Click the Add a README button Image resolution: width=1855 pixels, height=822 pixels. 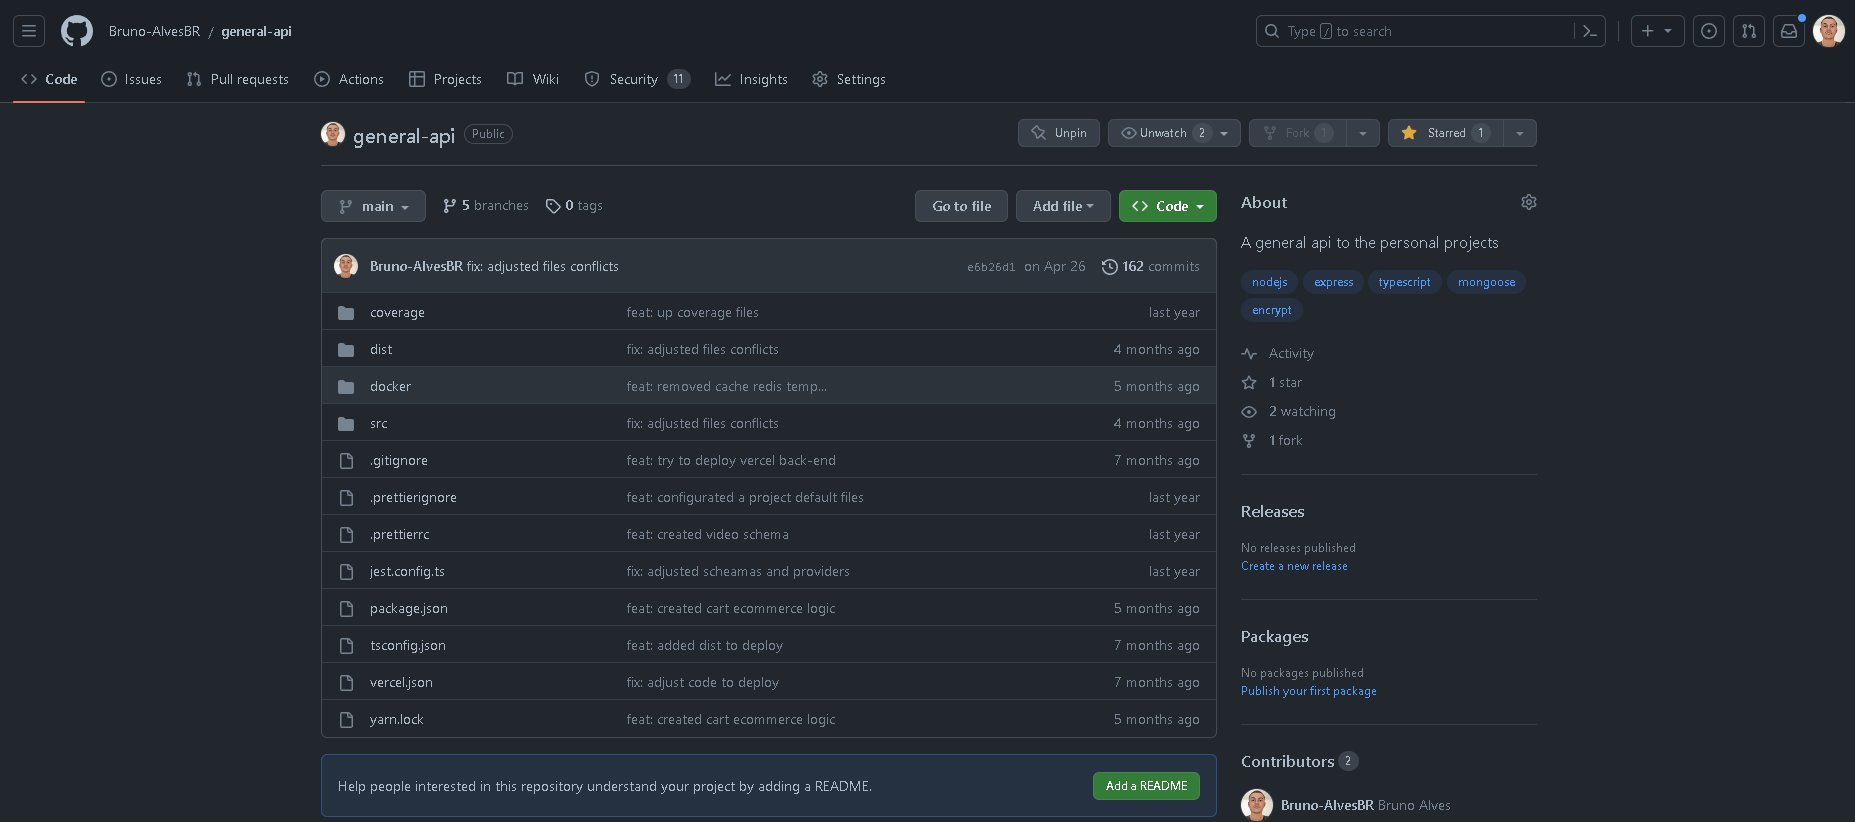1146,786
